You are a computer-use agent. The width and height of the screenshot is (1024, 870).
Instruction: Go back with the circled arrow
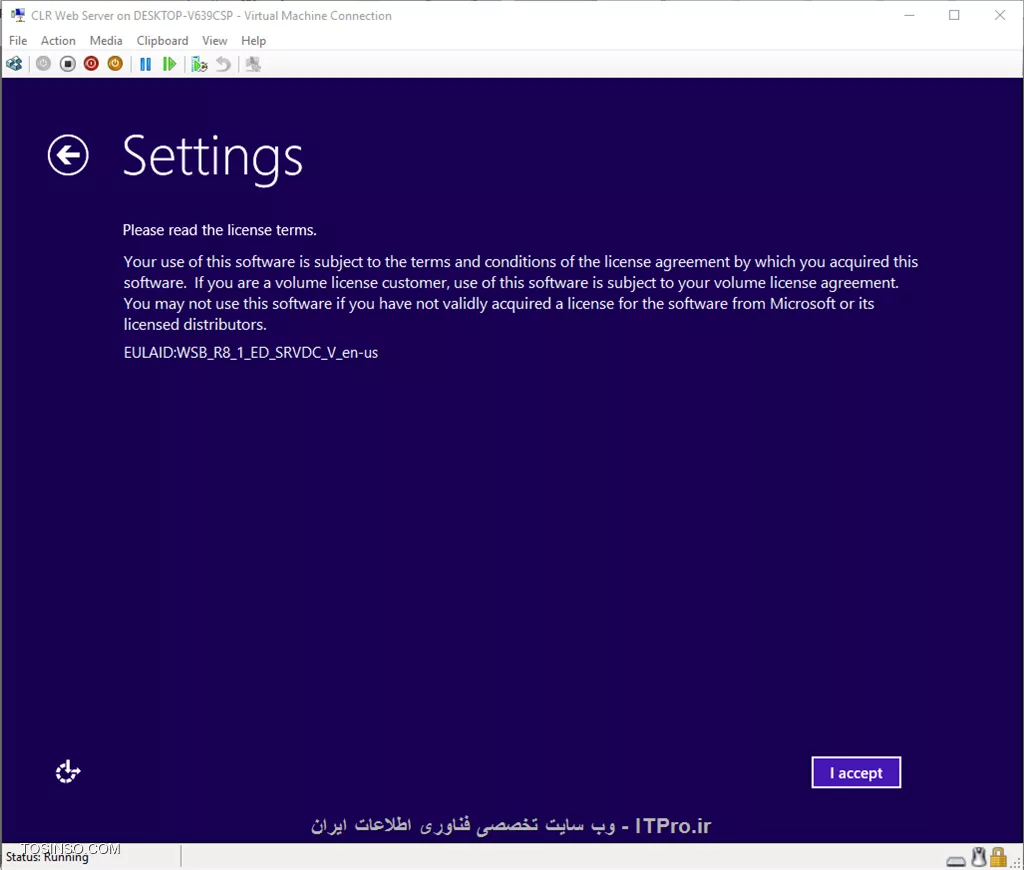tap(68, 155)
